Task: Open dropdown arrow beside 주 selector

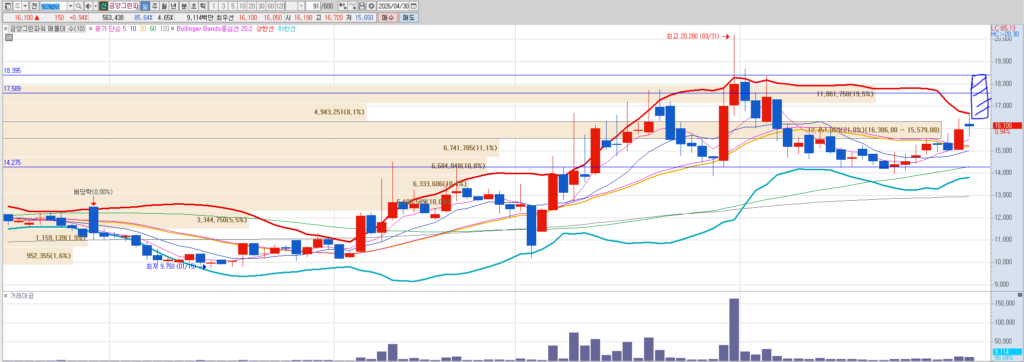Action: tap(25, 6)
